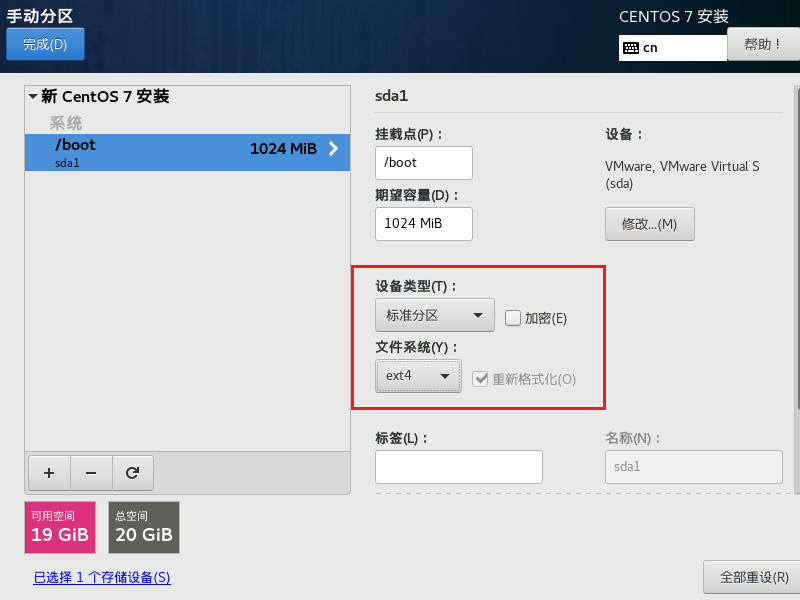Click the keyboard layout icon next to cn
Image resolution: width=800 pixels, height=600 pixels.
click(x=631, y=48)
